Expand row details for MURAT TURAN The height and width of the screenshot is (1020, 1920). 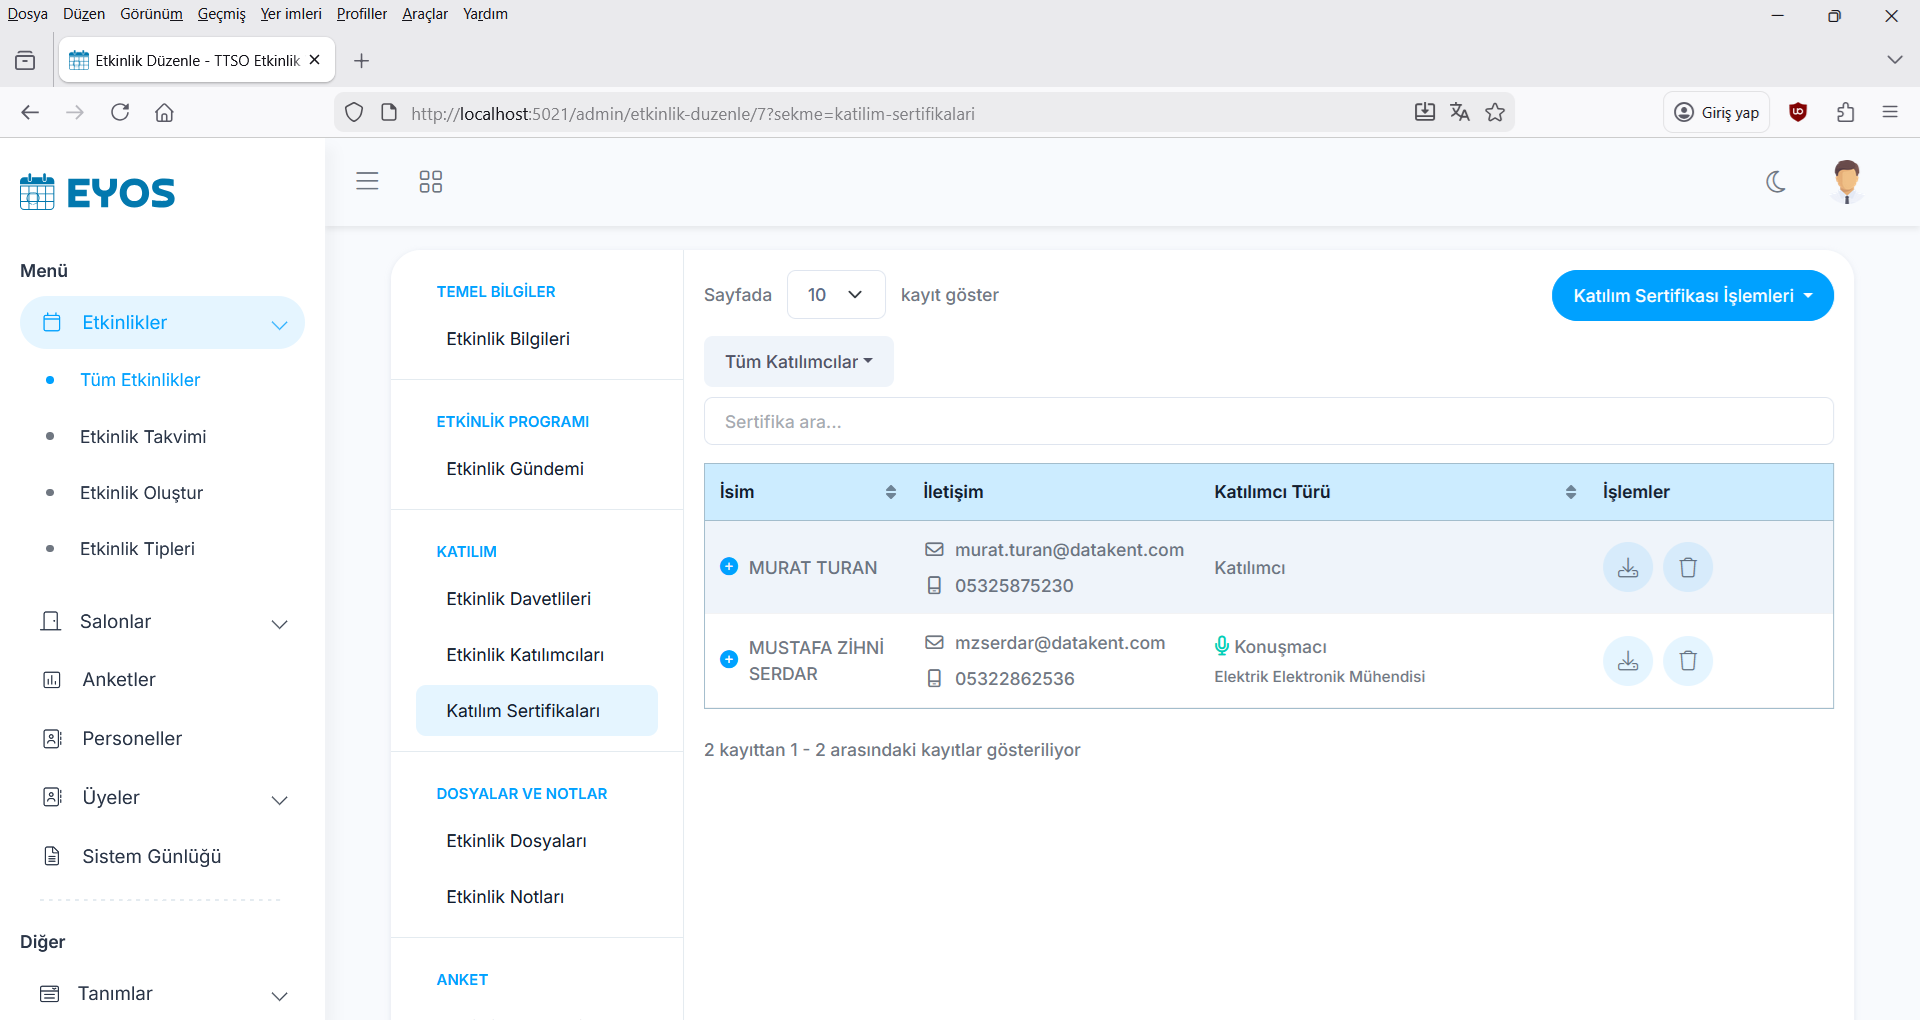point(729,567)
